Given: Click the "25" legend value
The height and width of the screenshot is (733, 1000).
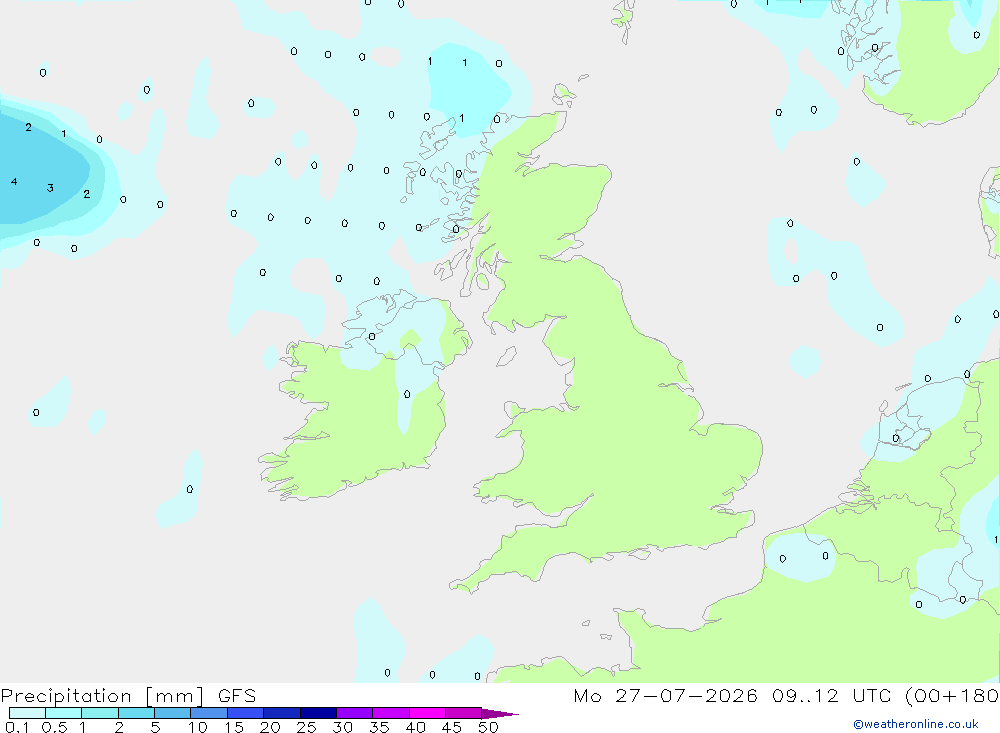Looking at the screenshot, I should (x=306, y=727).
